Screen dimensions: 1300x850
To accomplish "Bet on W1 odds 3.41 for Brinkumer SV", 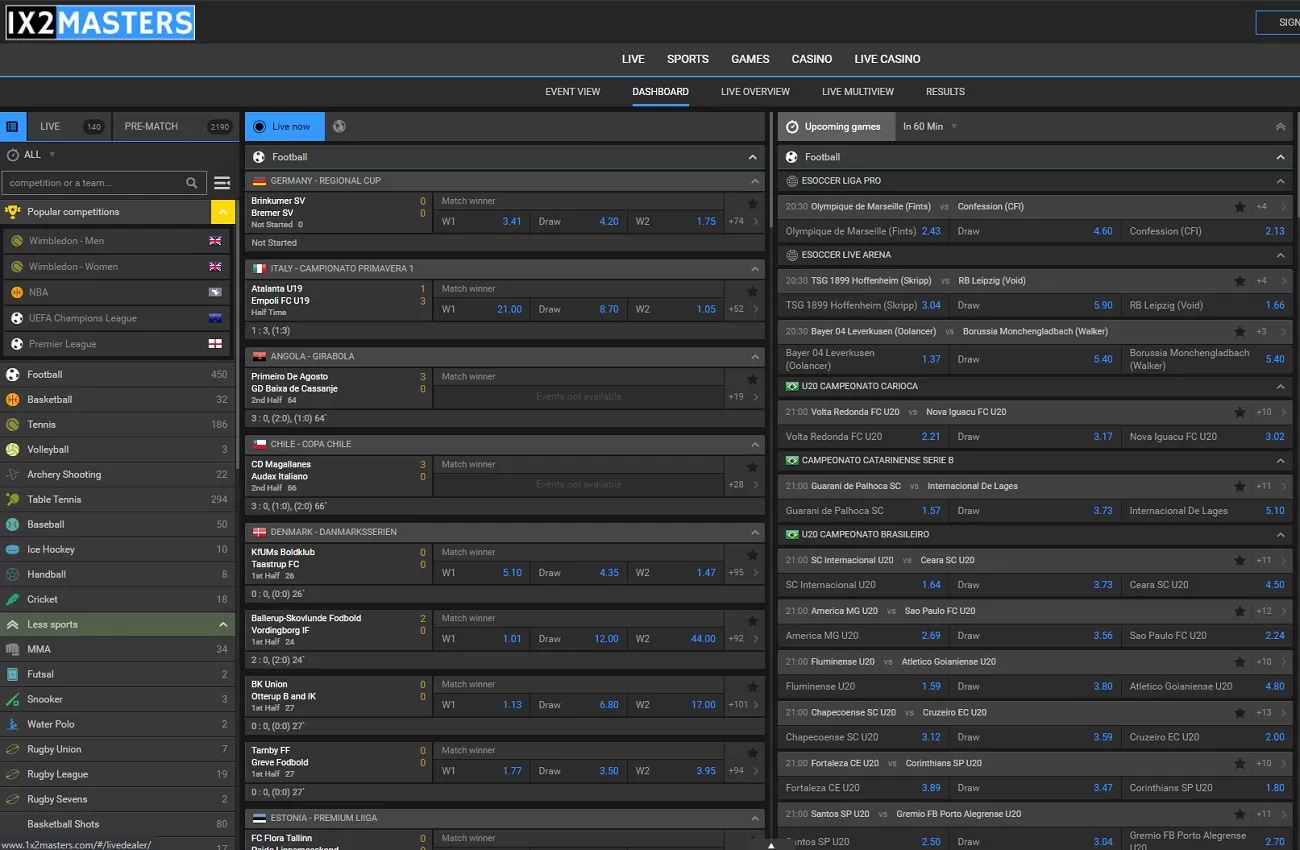I will tap(484, 222).
